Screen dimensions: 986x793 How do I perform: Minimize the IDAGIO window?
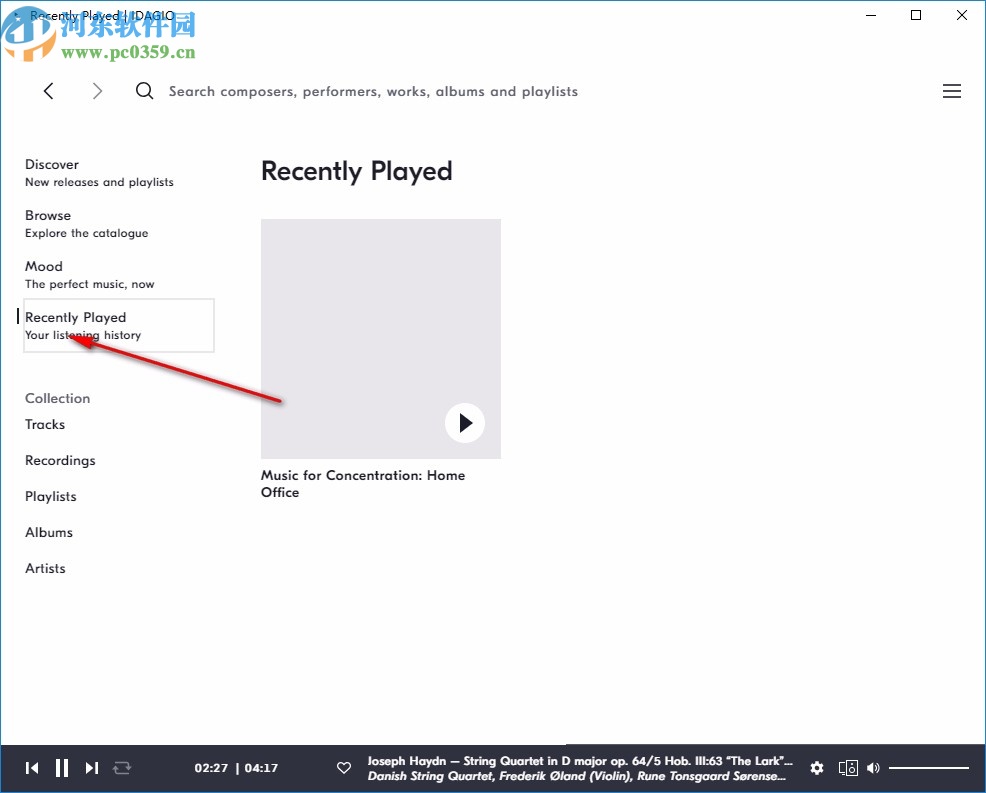click(871, 15)
